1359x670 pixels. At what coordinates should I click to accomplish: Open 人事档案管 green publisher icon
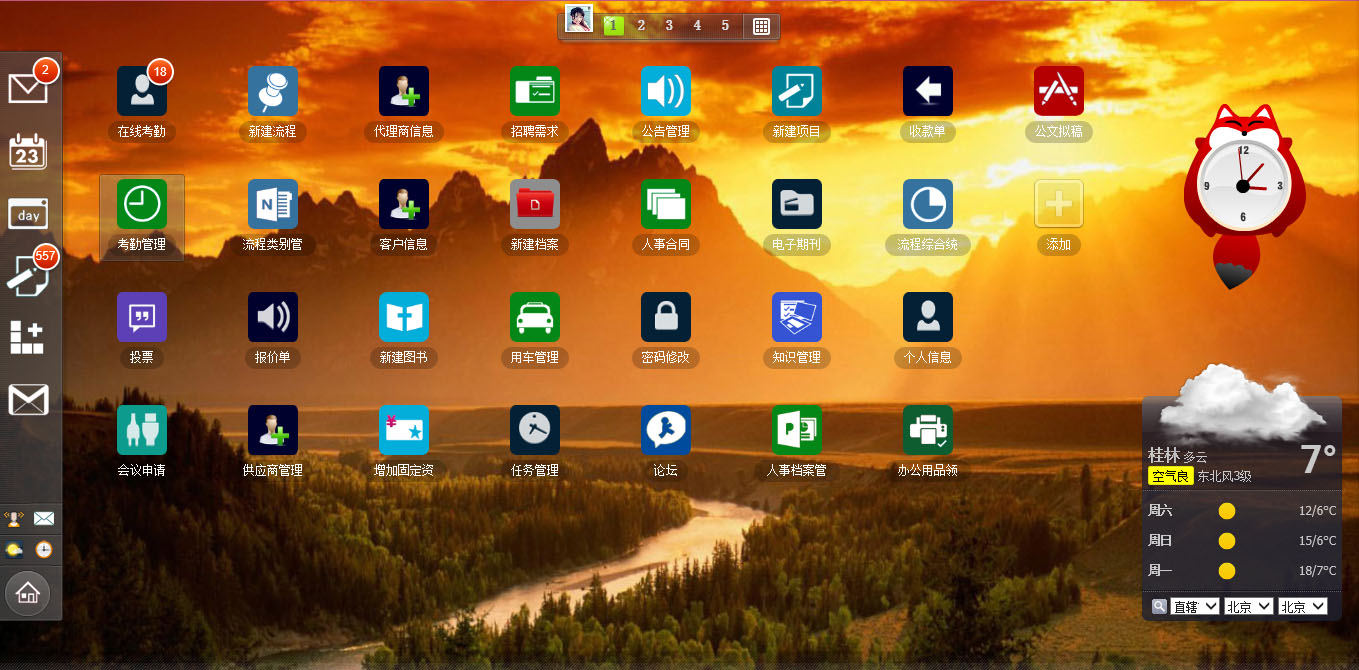[797, 430]
